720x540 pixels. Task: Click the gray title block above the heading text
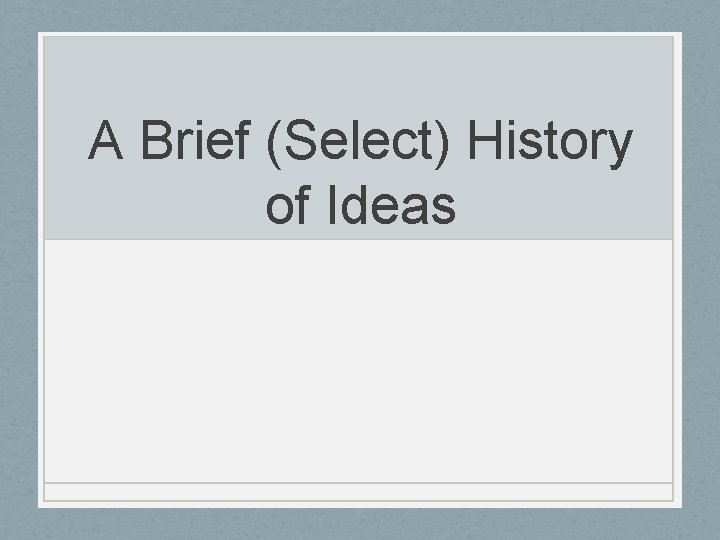[x=359, y=73]
